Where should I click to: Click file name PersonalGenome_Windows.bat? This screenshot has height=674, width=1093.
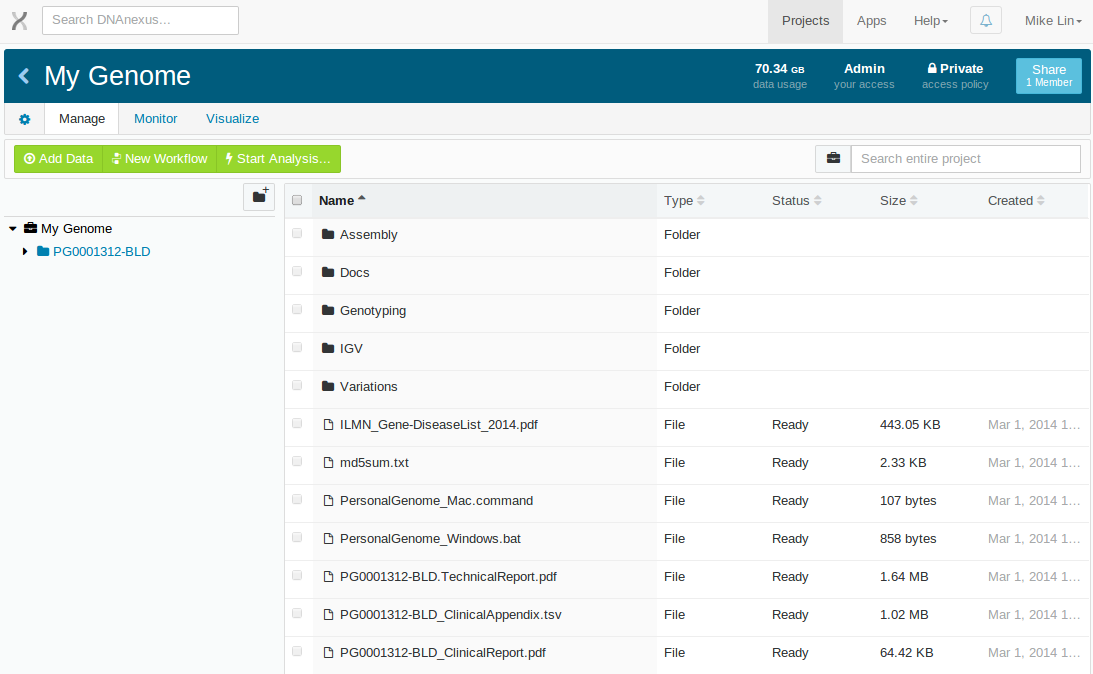(430, 539)
